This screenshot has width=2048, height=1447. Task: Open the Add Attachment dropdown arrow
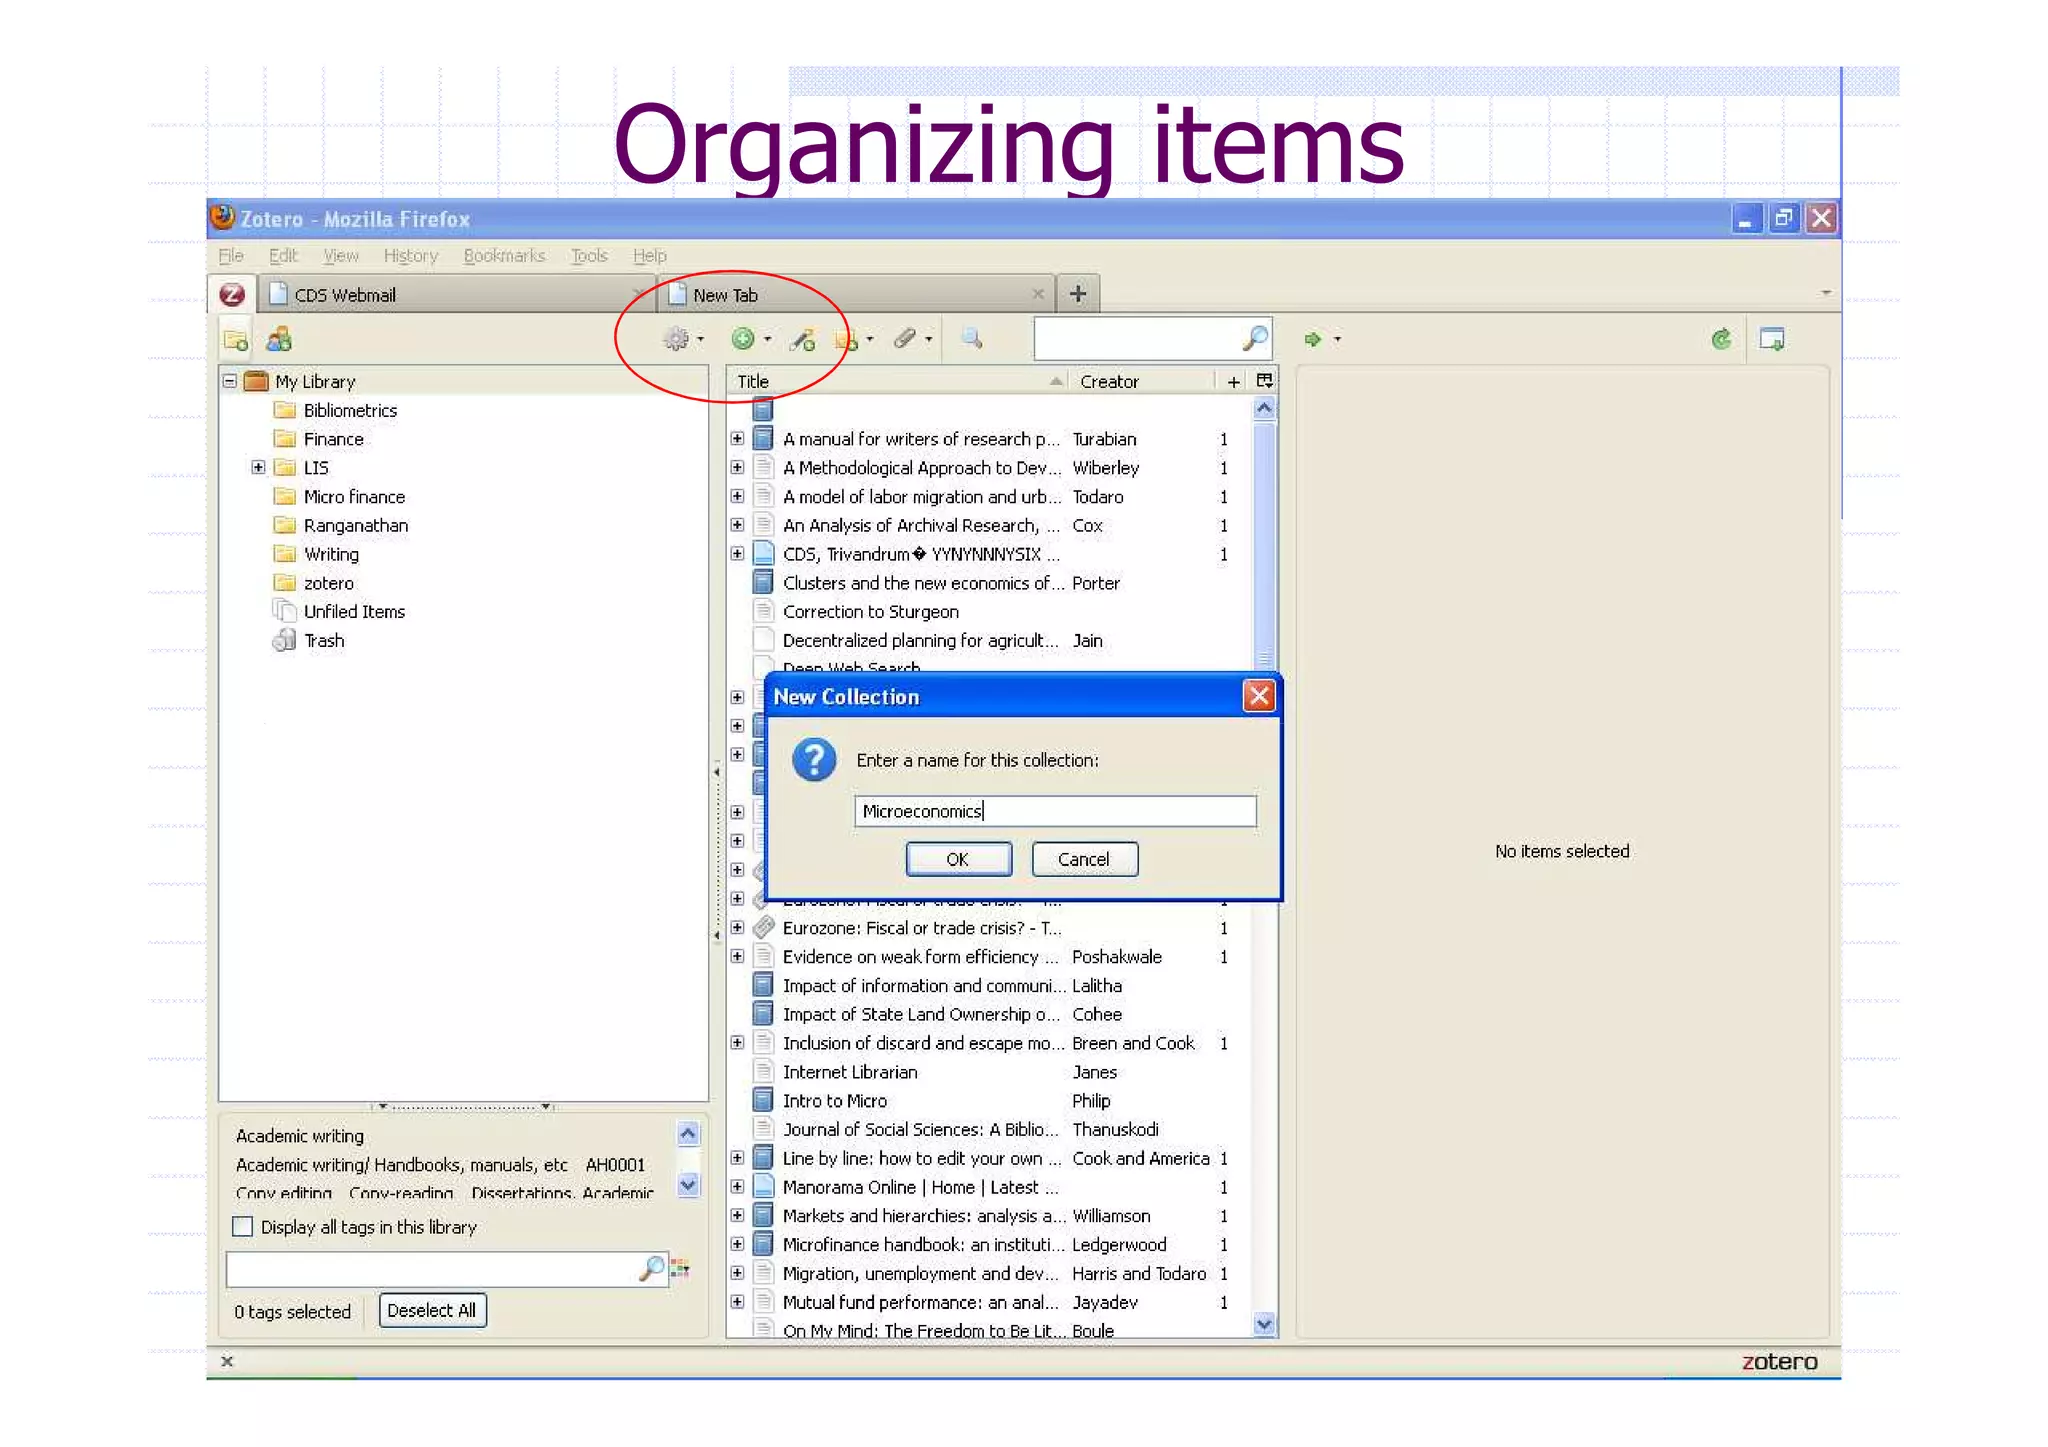pyautogui.click(x=929, y=340)
